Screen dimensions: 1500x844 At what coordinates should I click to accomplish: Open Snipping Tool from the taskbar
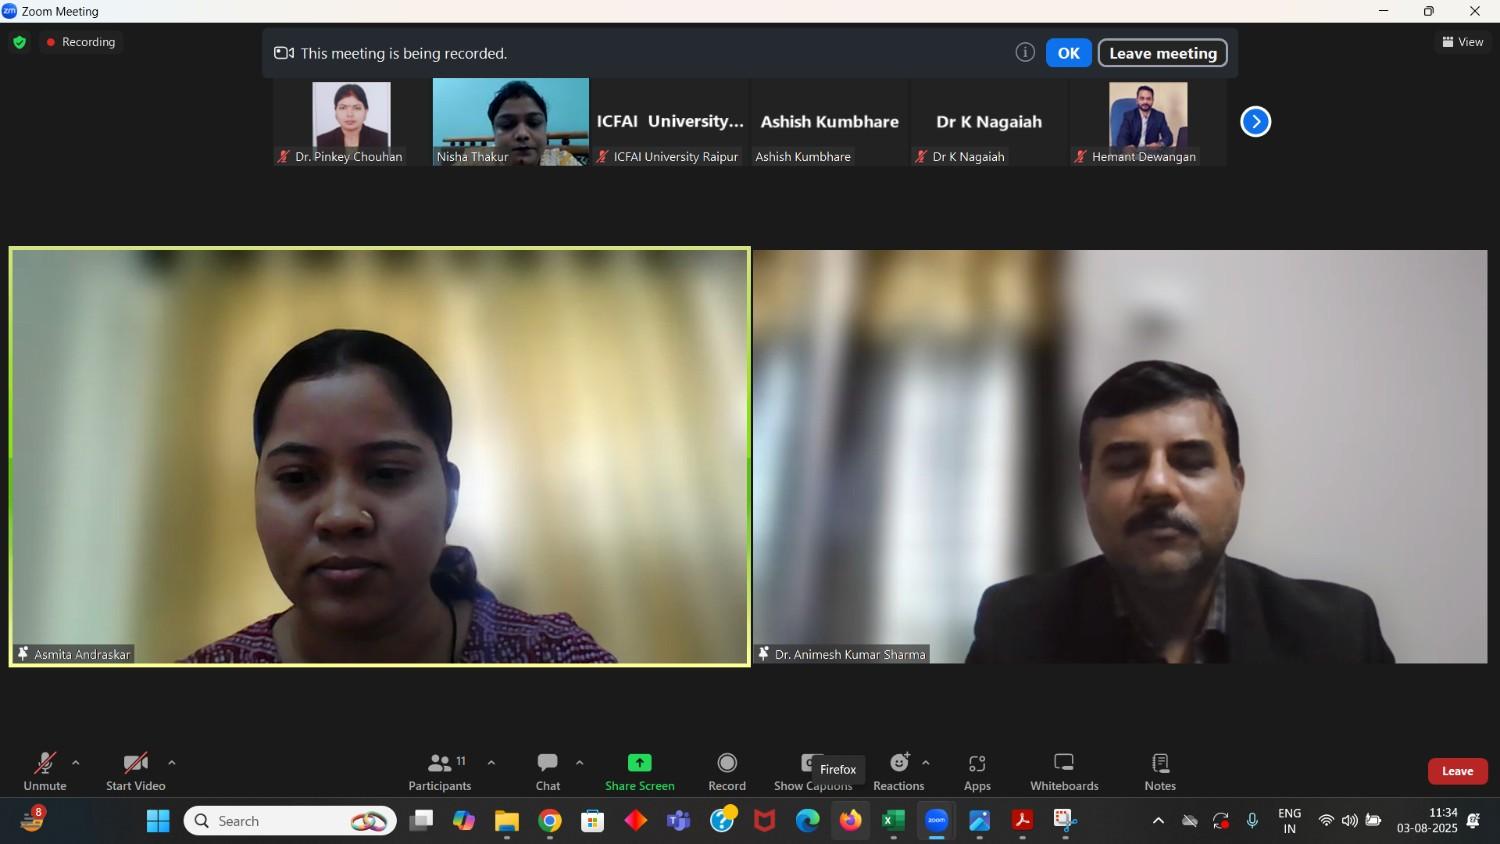(x=1065, y=821)
